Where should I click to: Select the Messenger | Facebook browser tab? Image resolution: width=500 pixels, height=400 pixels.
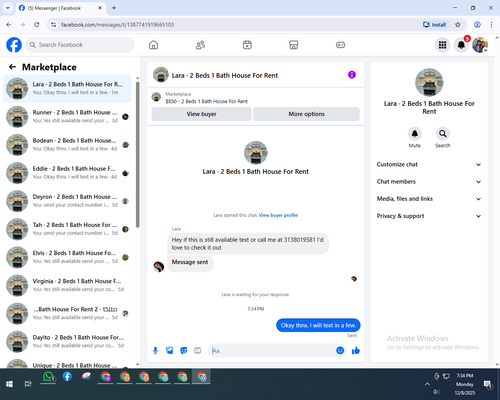60,8
